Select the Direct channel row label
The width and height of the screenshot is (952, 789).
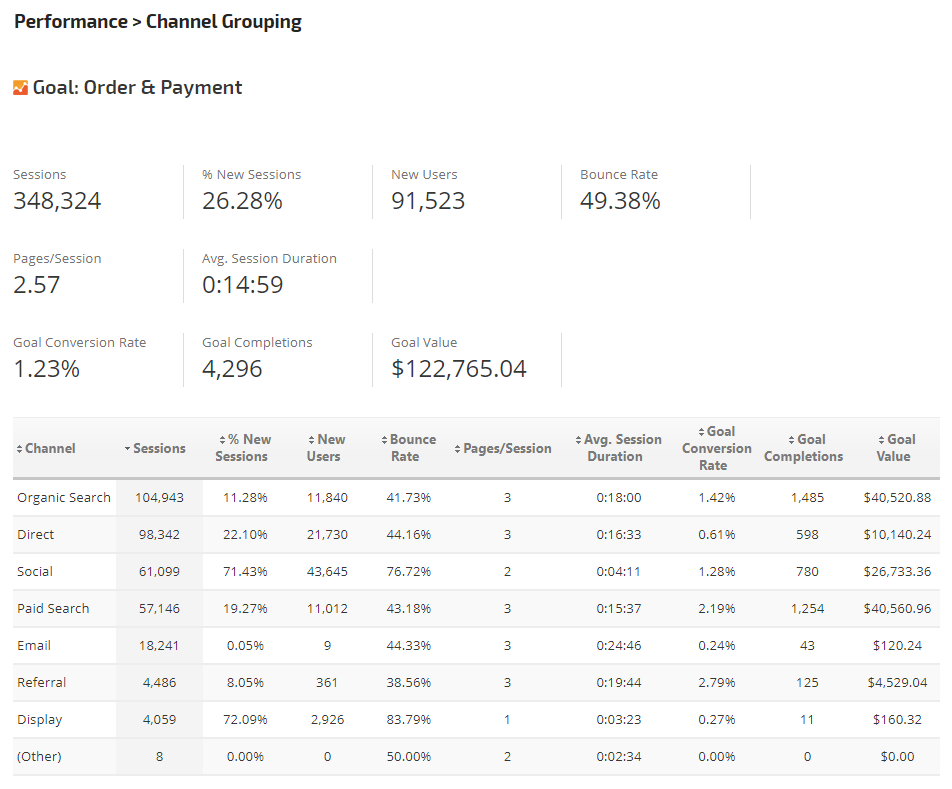[x=36, y=535]
